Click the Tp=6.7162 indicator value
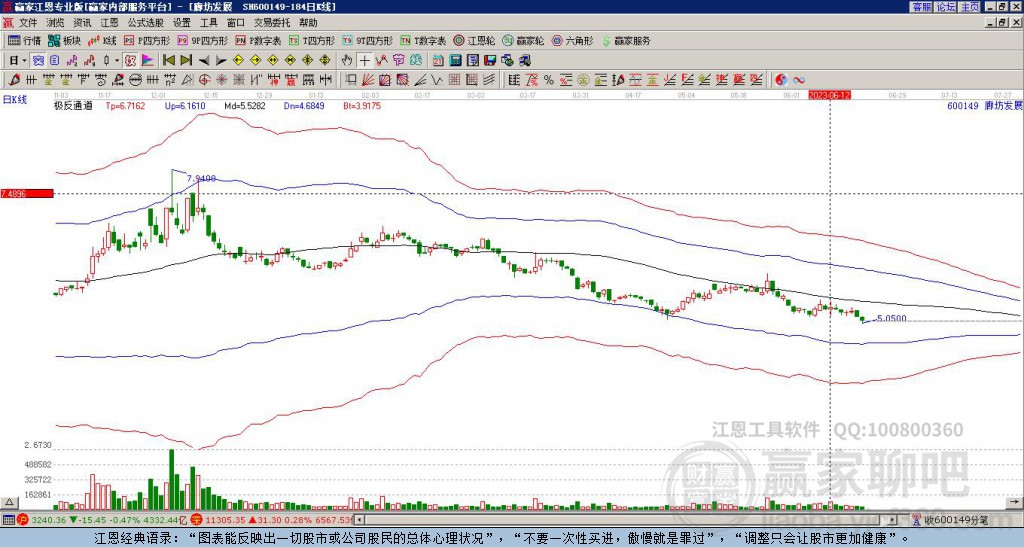Image resolution: width=1024 pixels, height=548 pixels. click(126, 106)
